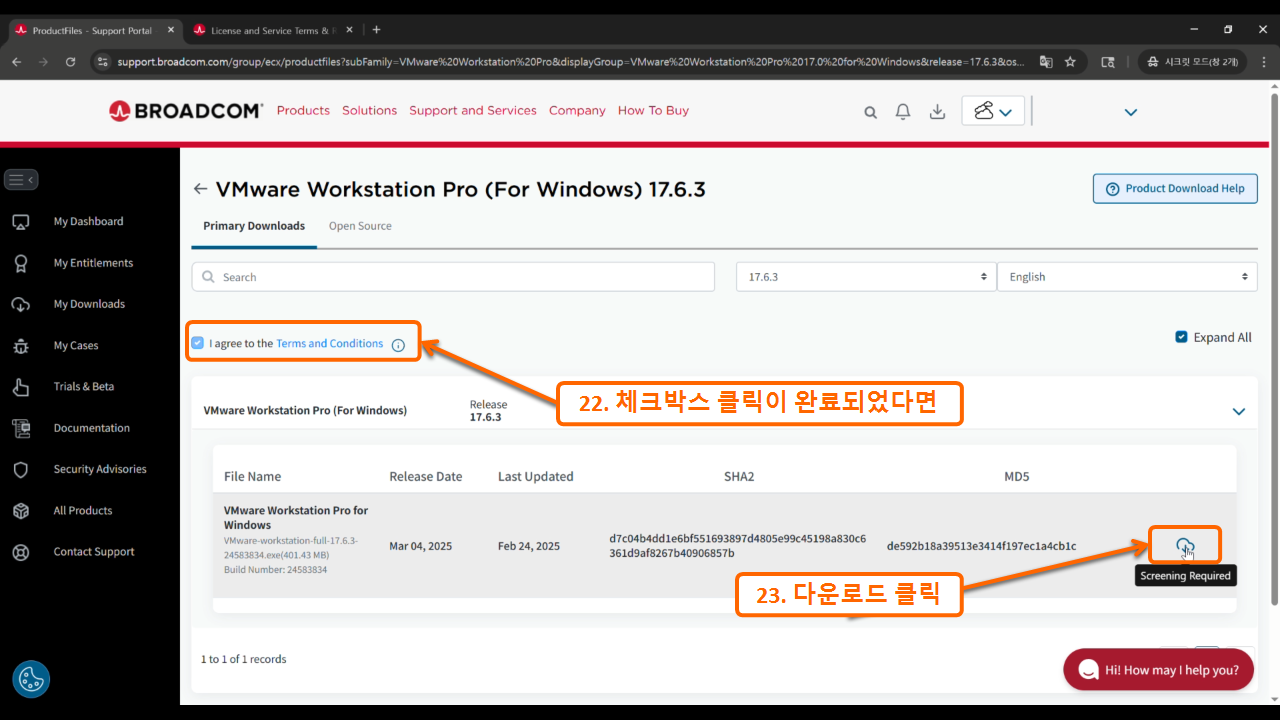Screen dimensions: 1280x720
Task: Go to My Entitlements
Action: tap(93, 263)
